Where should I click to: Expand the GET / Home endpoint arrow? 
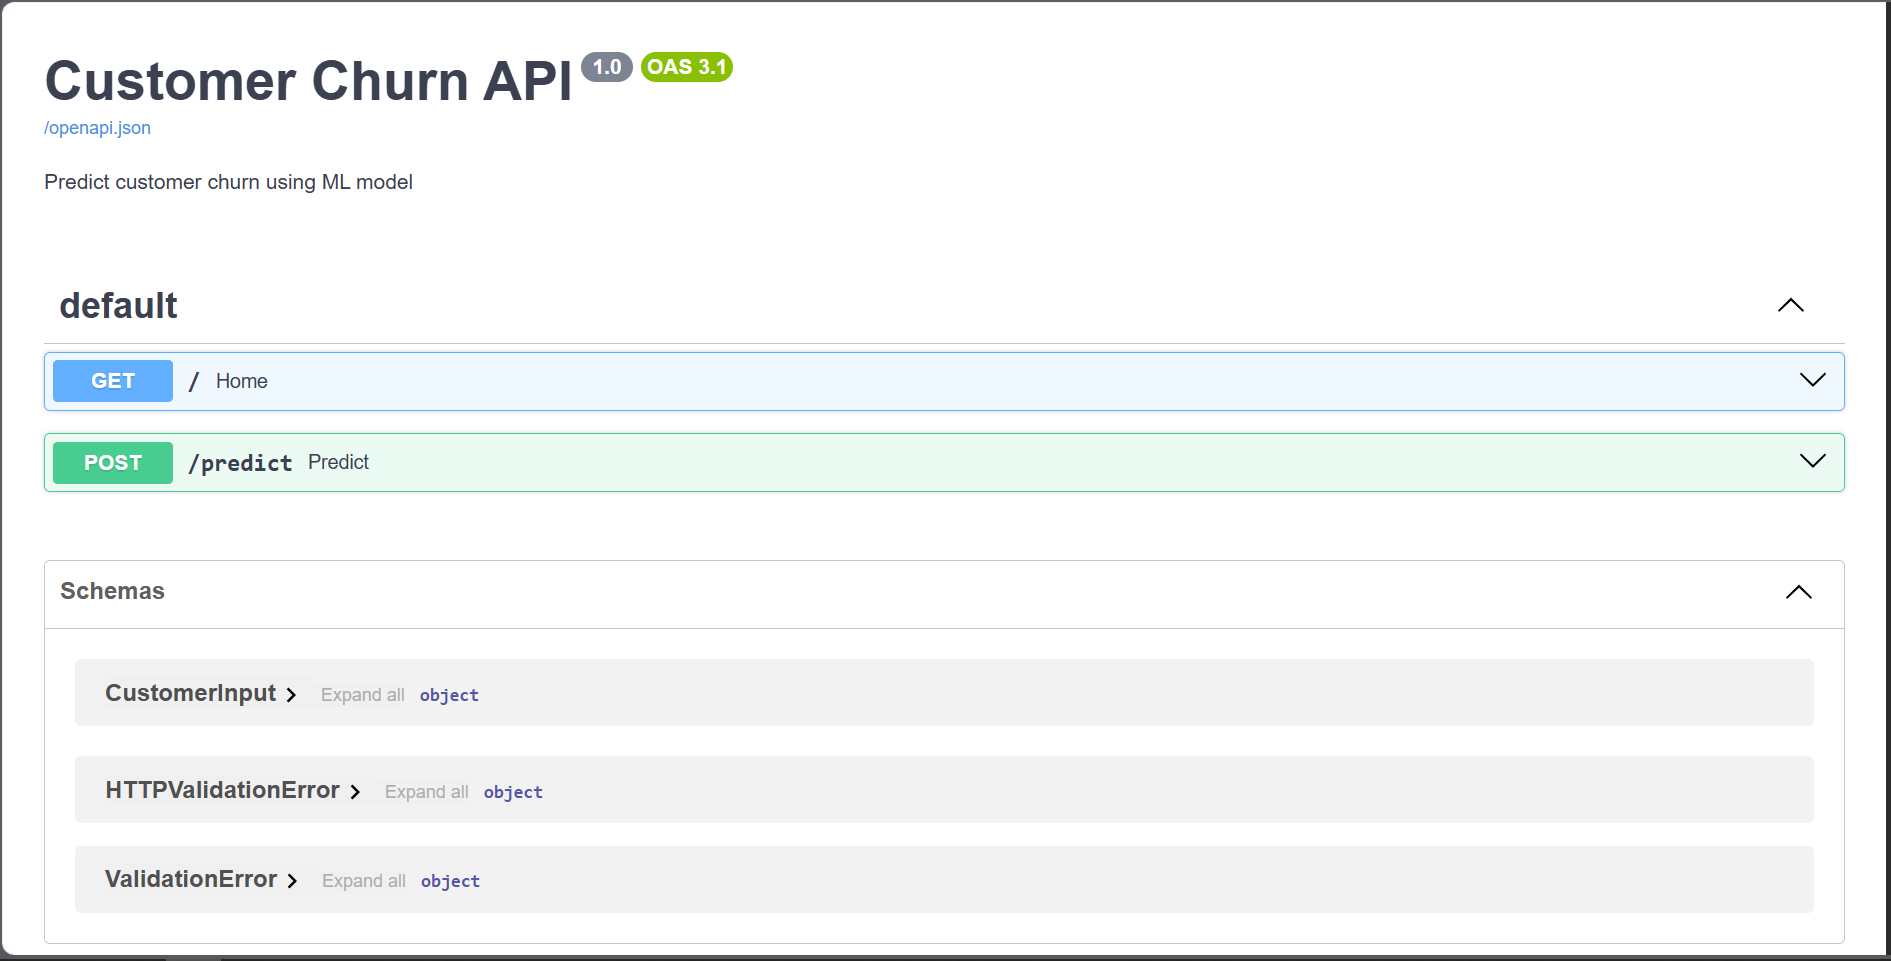click(x=1812, y=380)
